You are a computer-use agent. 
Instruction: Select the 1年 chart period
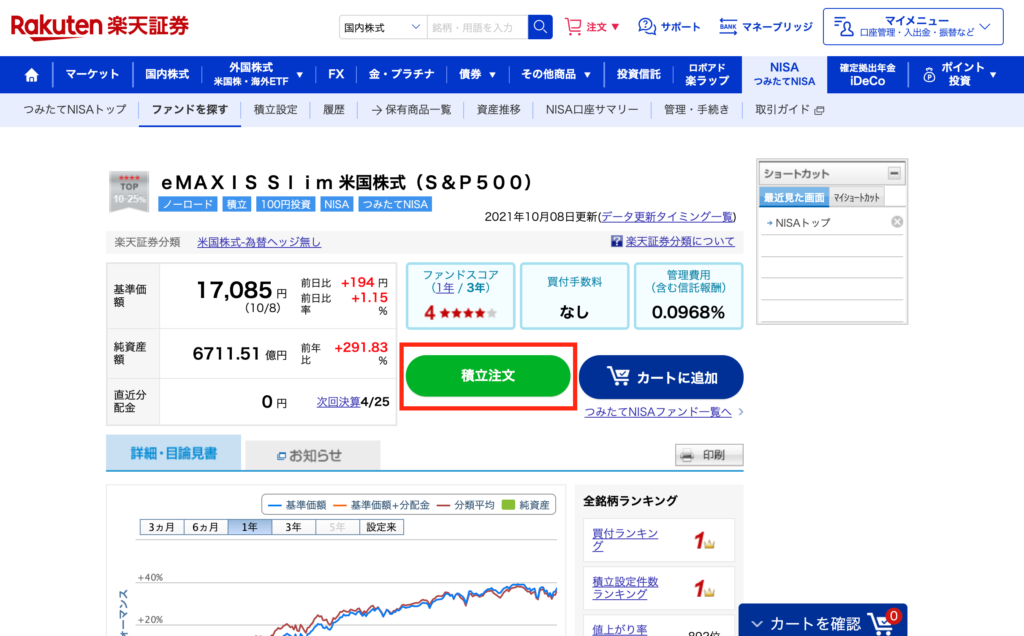pos(249,527)
